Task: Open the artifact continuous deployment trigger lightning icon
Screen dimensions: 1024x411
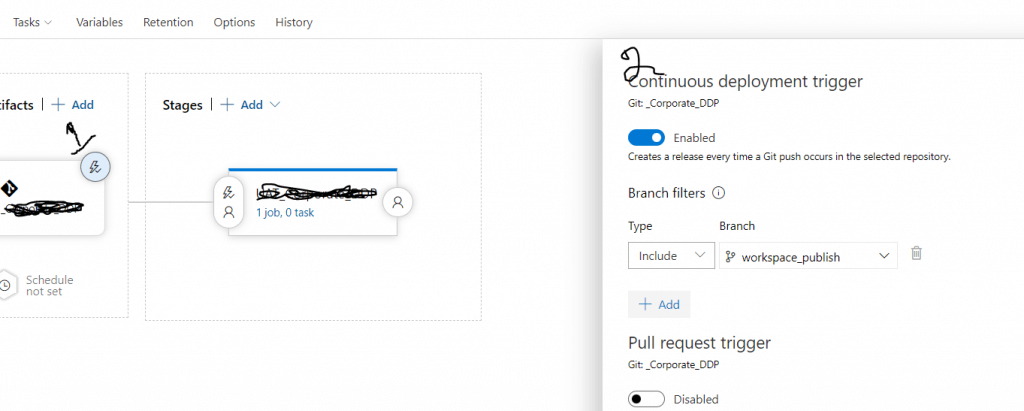Action: pyautogui.click(x=94, y=167)
